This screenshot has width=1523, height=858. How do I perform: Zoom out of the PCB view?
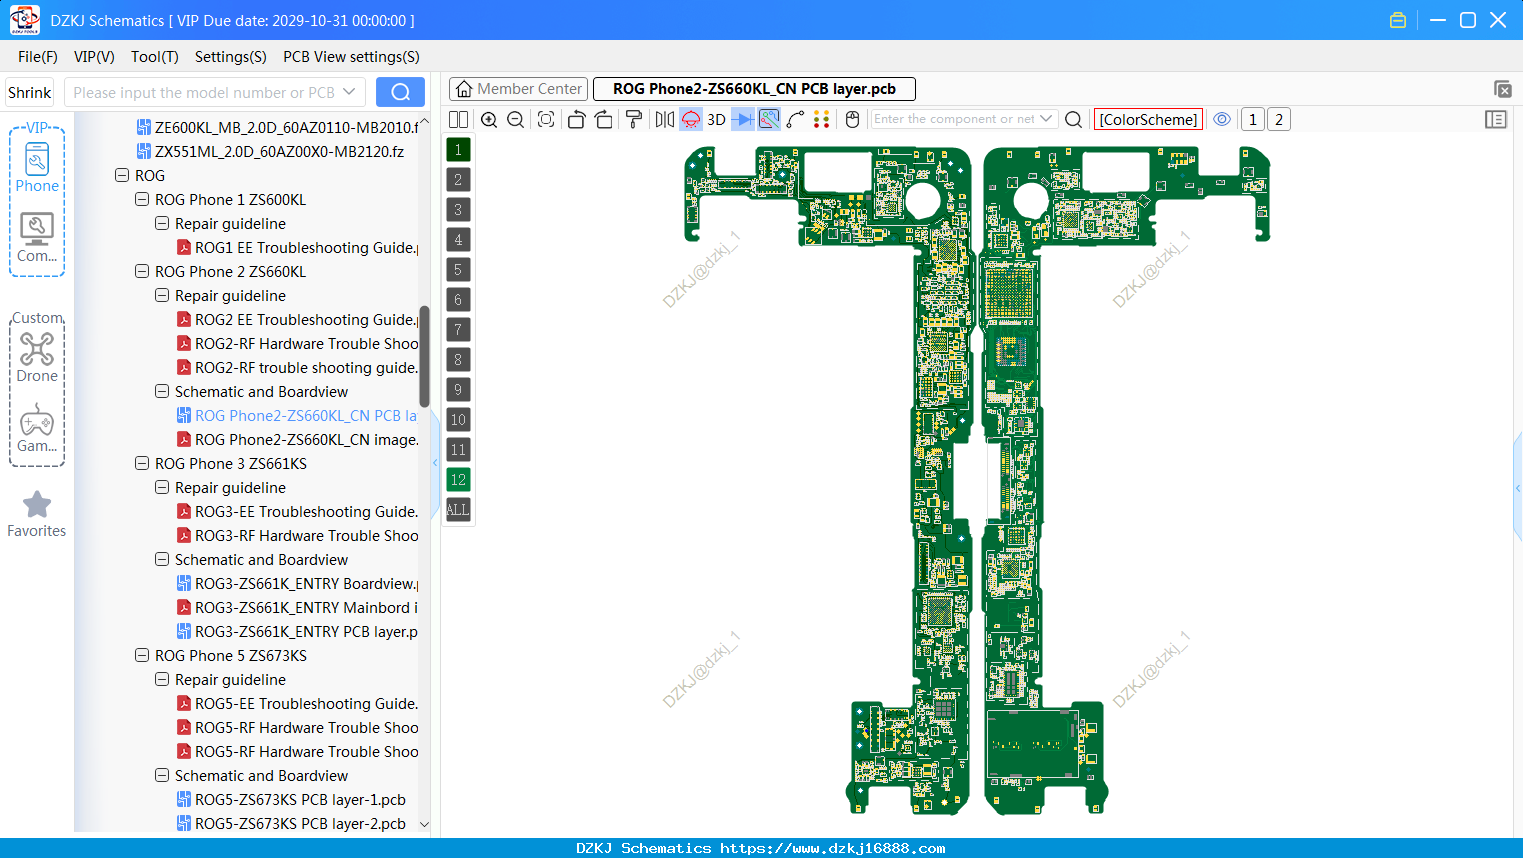516,120
